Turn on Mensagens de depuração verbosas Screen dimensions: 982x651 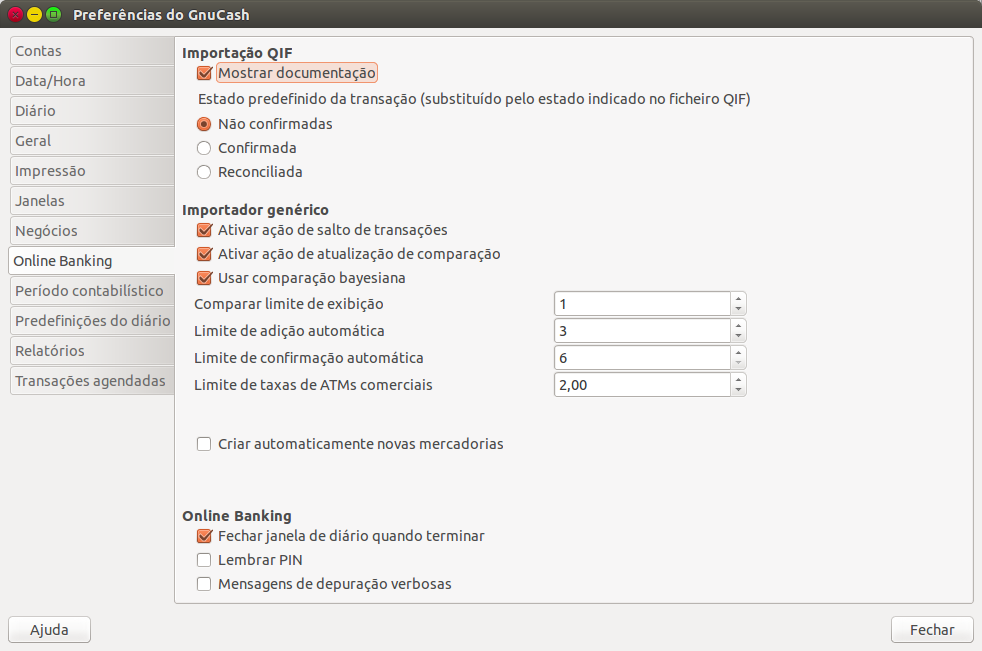pos(205,584)
